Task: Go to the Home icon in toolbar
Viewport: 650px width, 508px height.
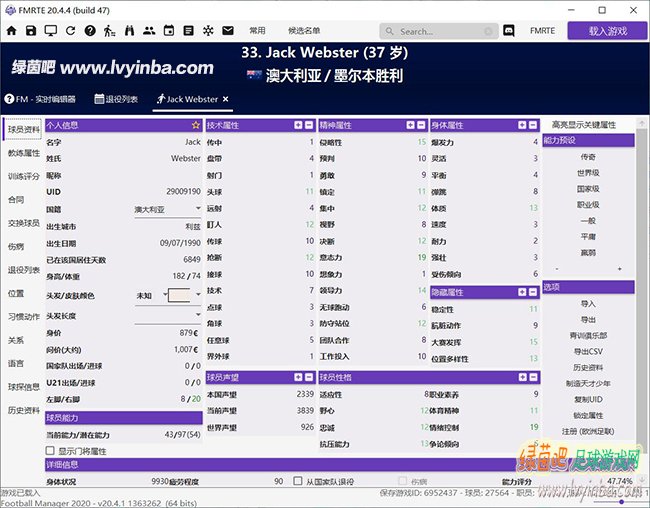Action: [x=12, y=31]
